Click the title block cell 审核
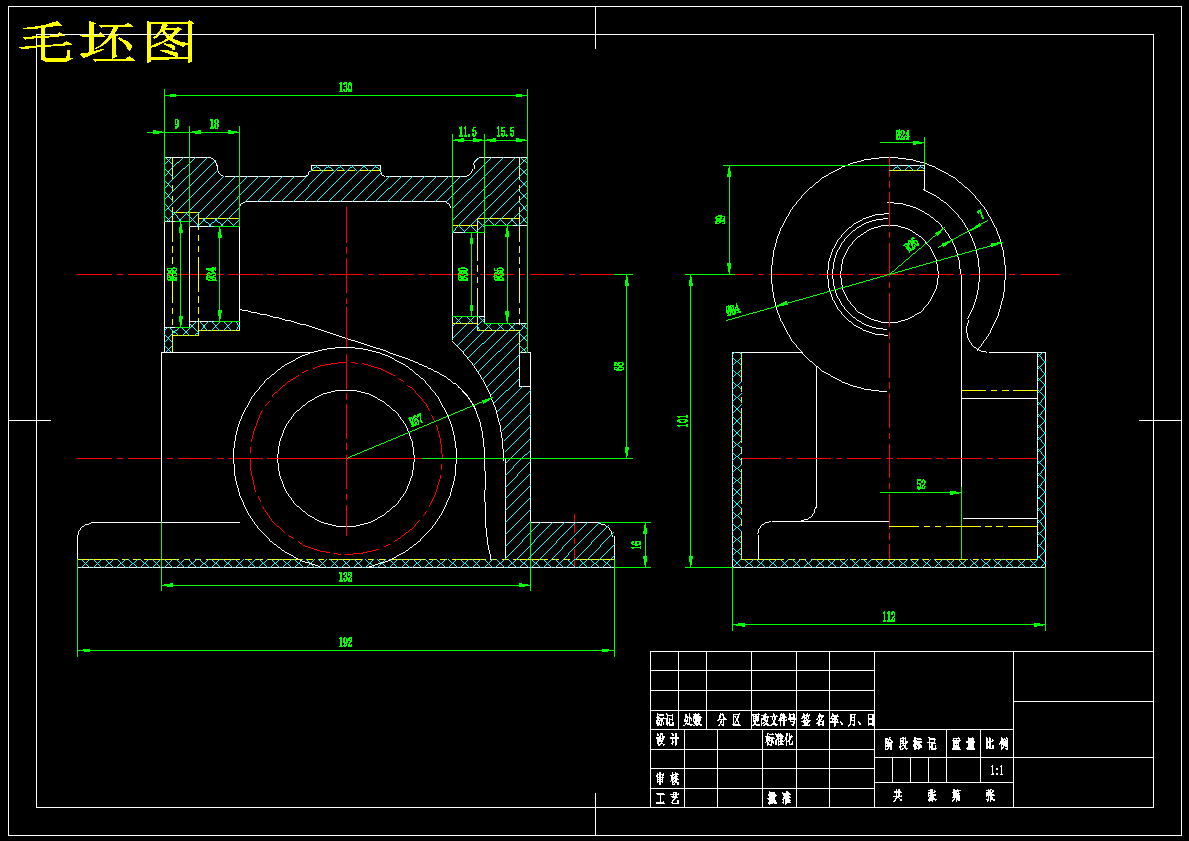This screenshot has width=1189, height=841. click(667, 779)
